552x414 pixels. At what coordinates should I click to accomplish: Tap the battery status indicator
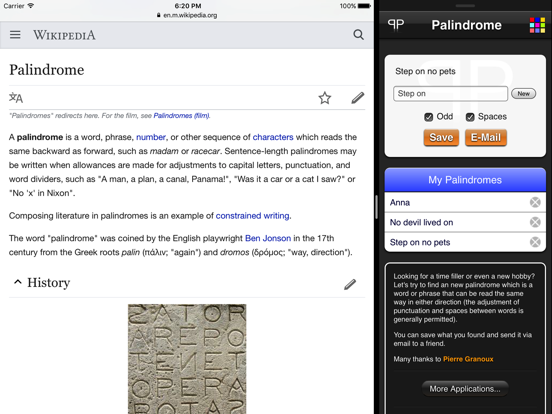364,6
